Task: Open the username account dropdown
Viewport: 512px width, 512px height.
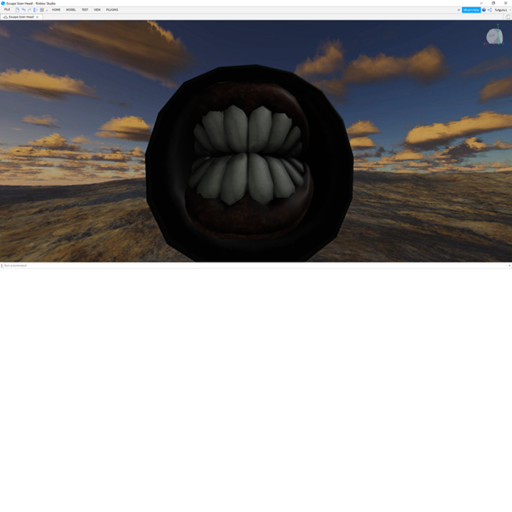Action: pos(502,10)
